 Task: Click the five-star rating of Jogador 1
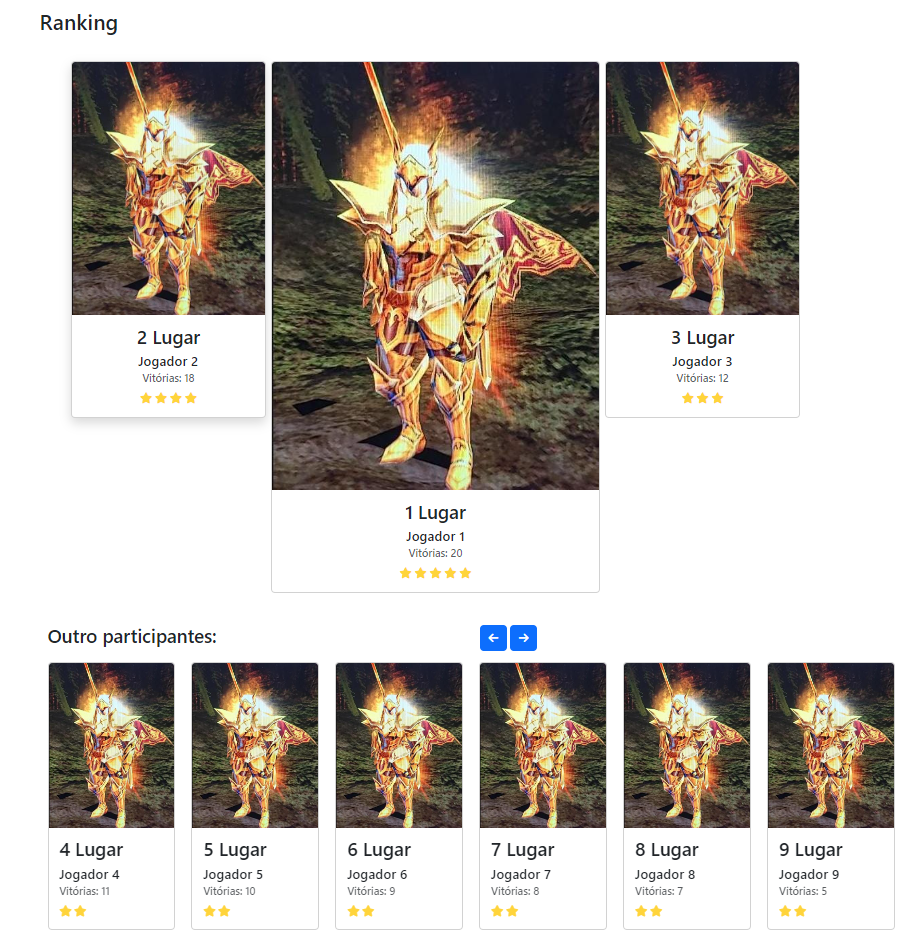(435, 574)
